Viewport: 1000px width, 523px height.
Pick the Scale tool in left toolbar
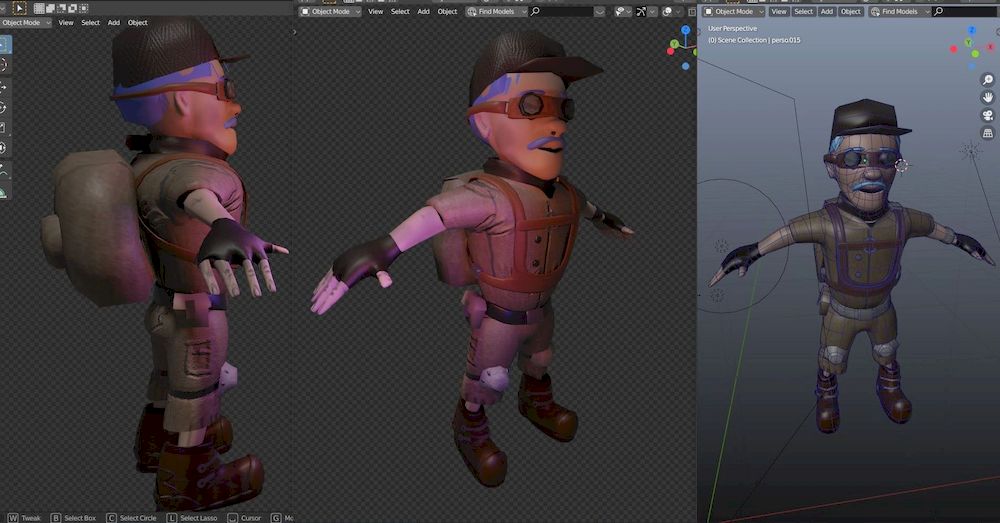[x=3, y=127]
